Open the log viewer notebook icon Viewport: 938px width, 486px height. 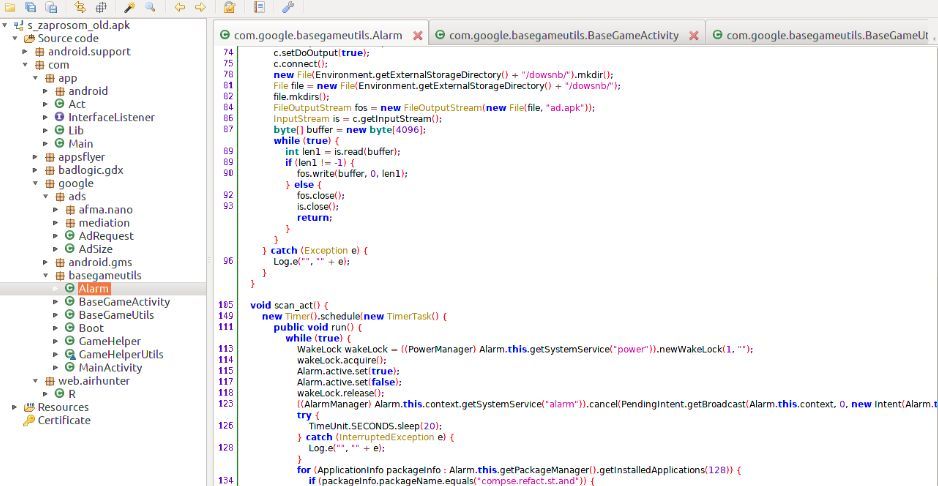[x=259, y=7]
